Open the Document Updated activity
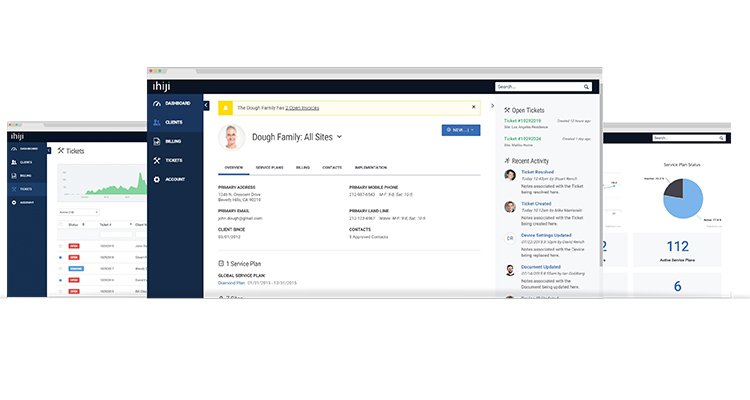The height and width of the screenshot is (400, 750). click(540, 267)
